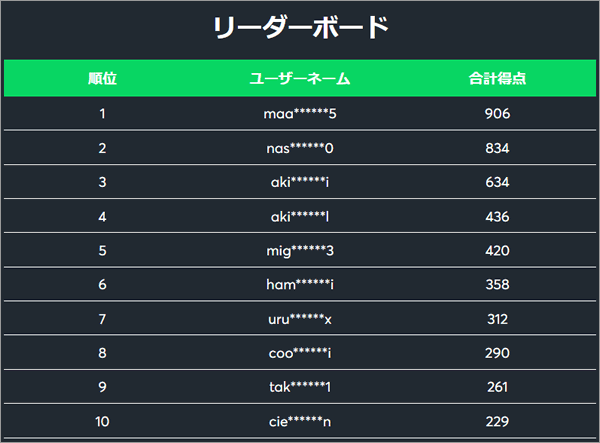The height and width of the screenshot is (443, 600).
Task: Click the score 420
Action: pyautogui.click(x=497, y=251)
